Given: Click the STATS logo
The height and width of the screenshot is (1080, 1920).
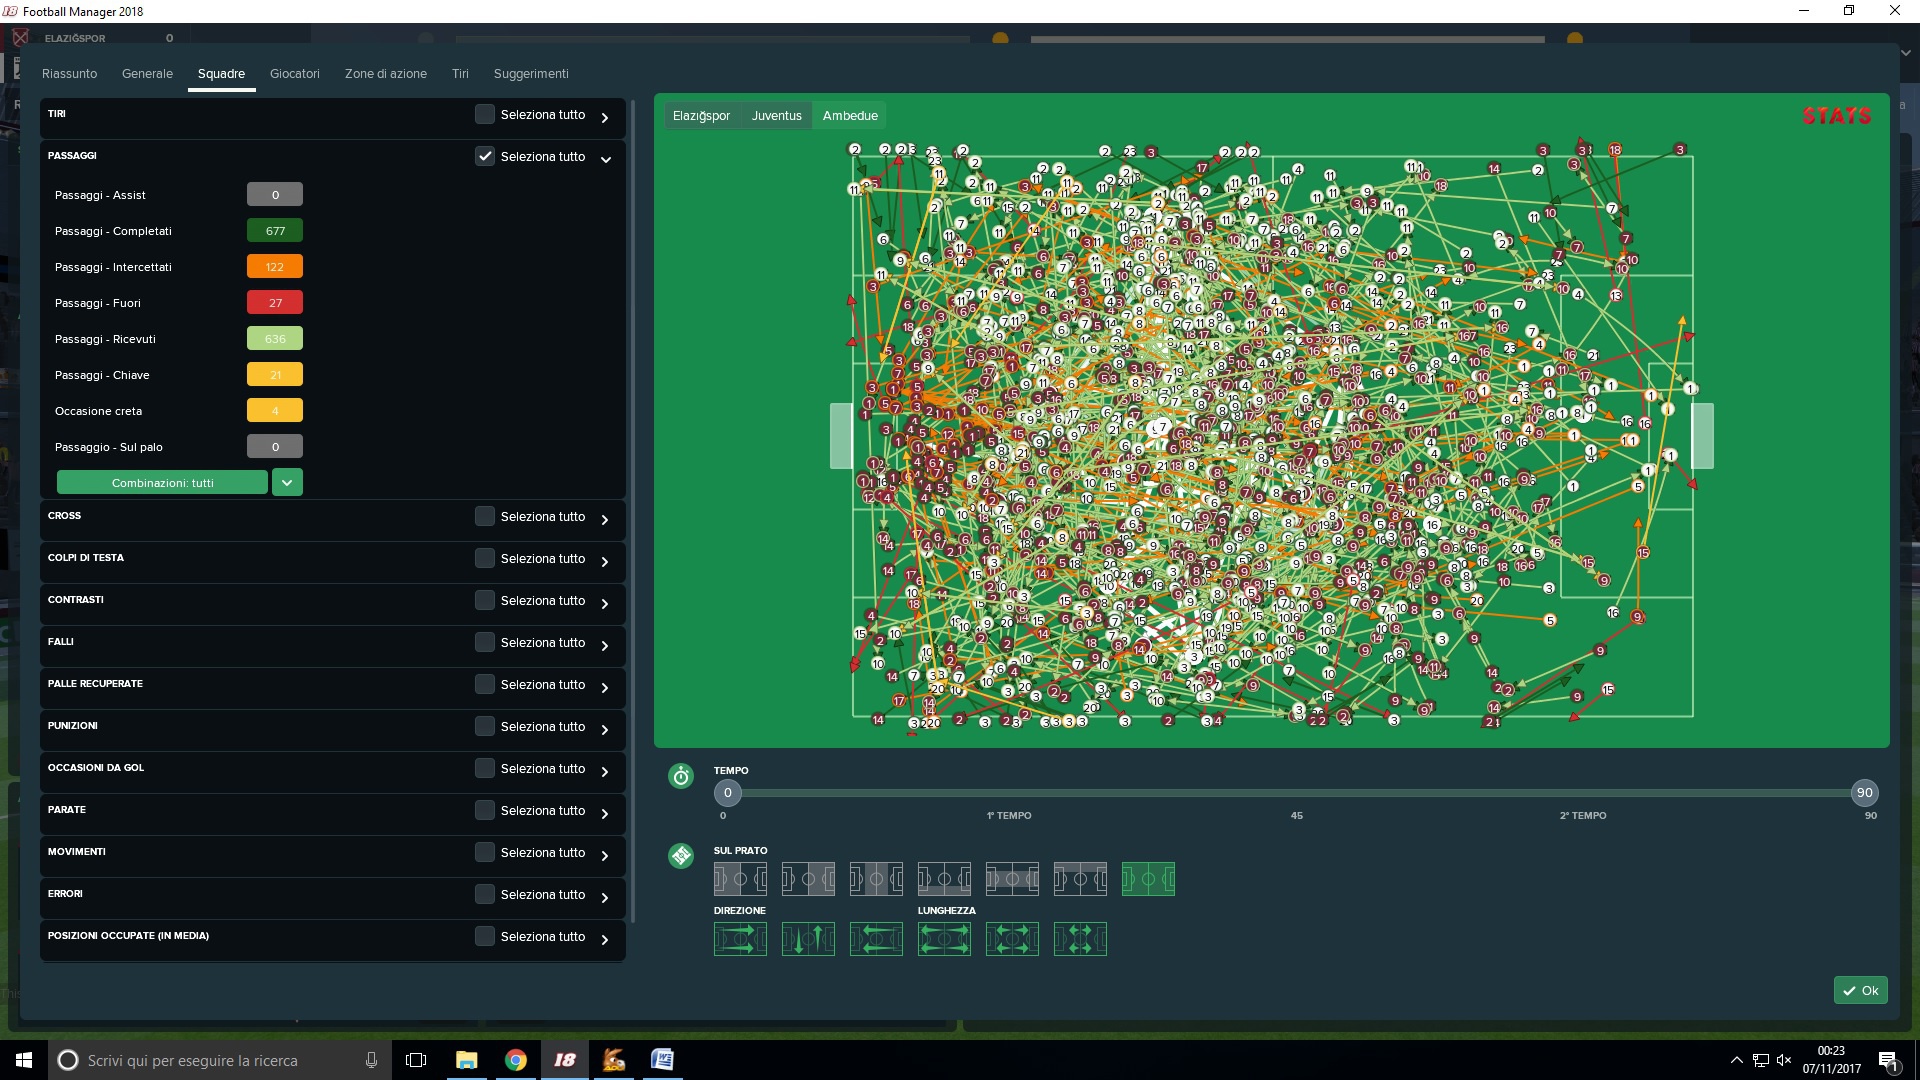Looking at the screenshot, I should coord(1836,116).
